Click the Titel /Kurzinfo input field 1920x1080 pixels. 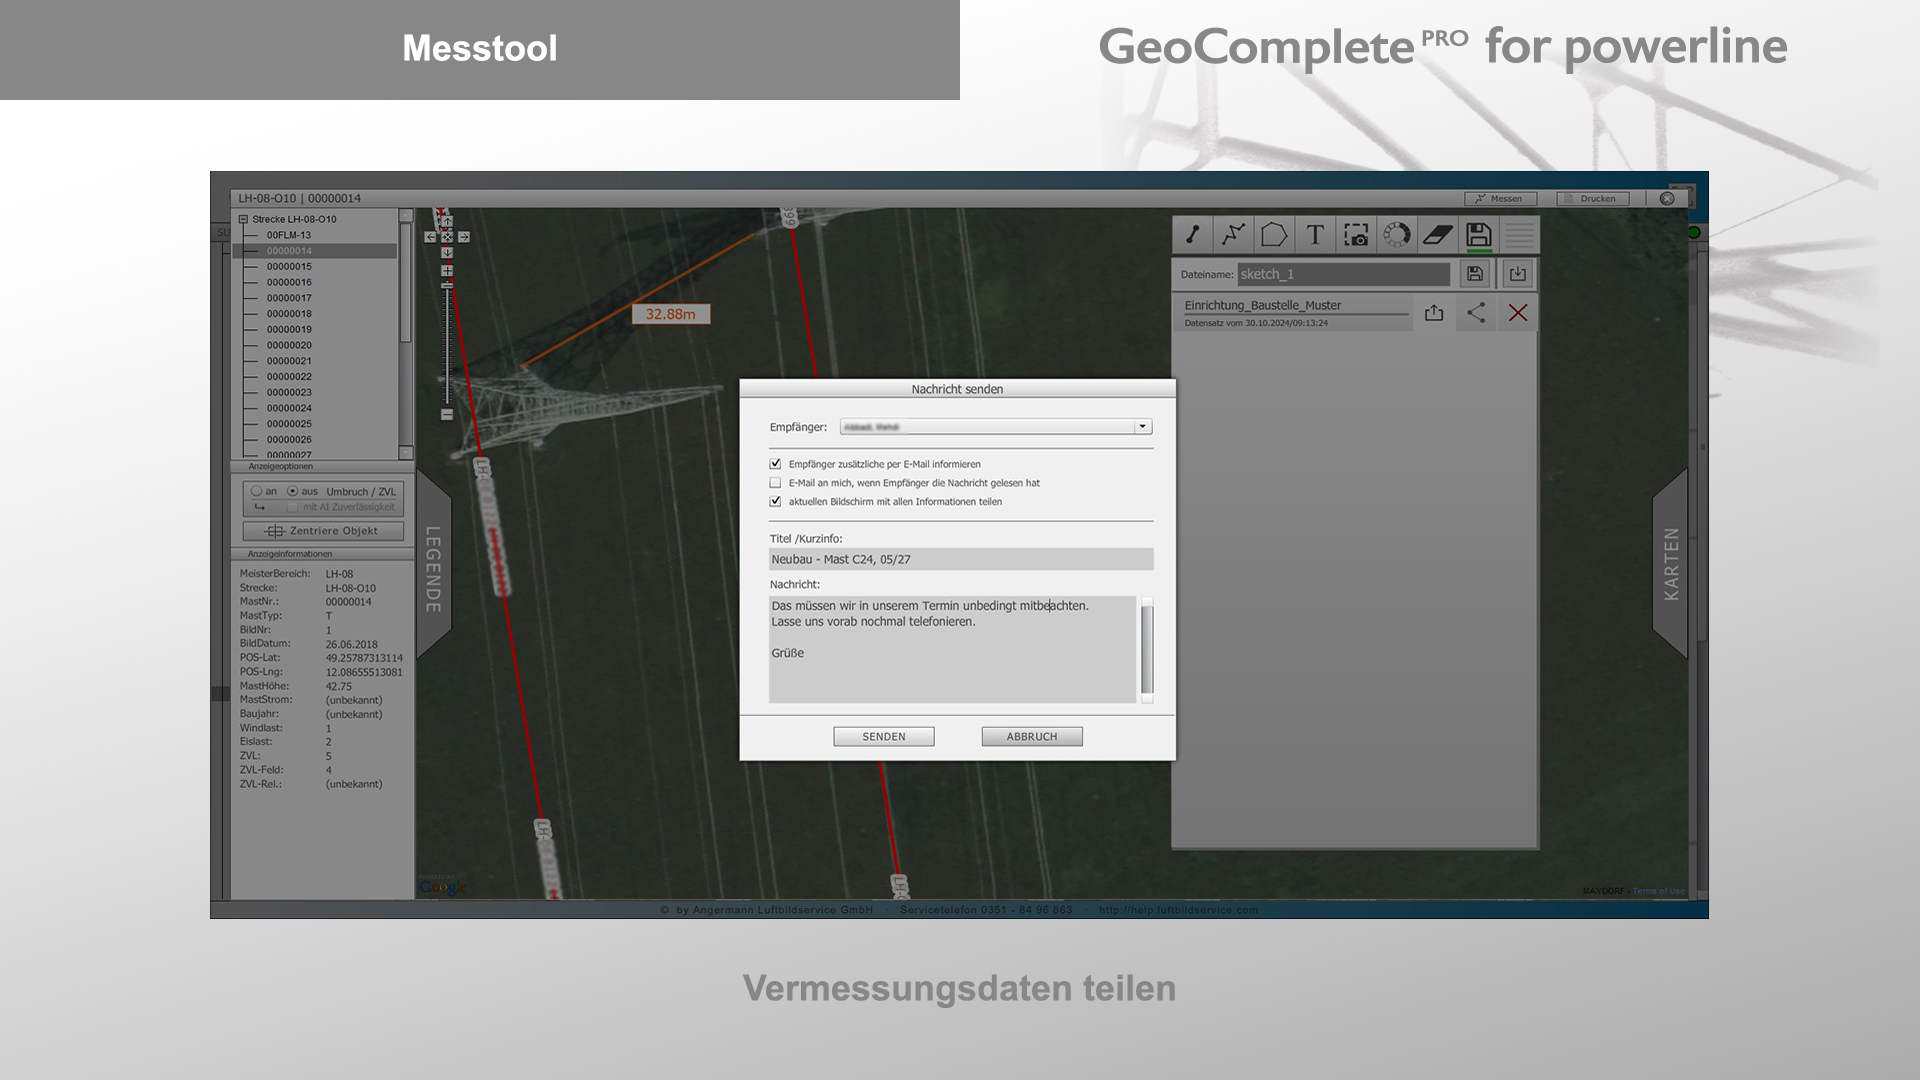pyautogui.click(x=961, y=559)
